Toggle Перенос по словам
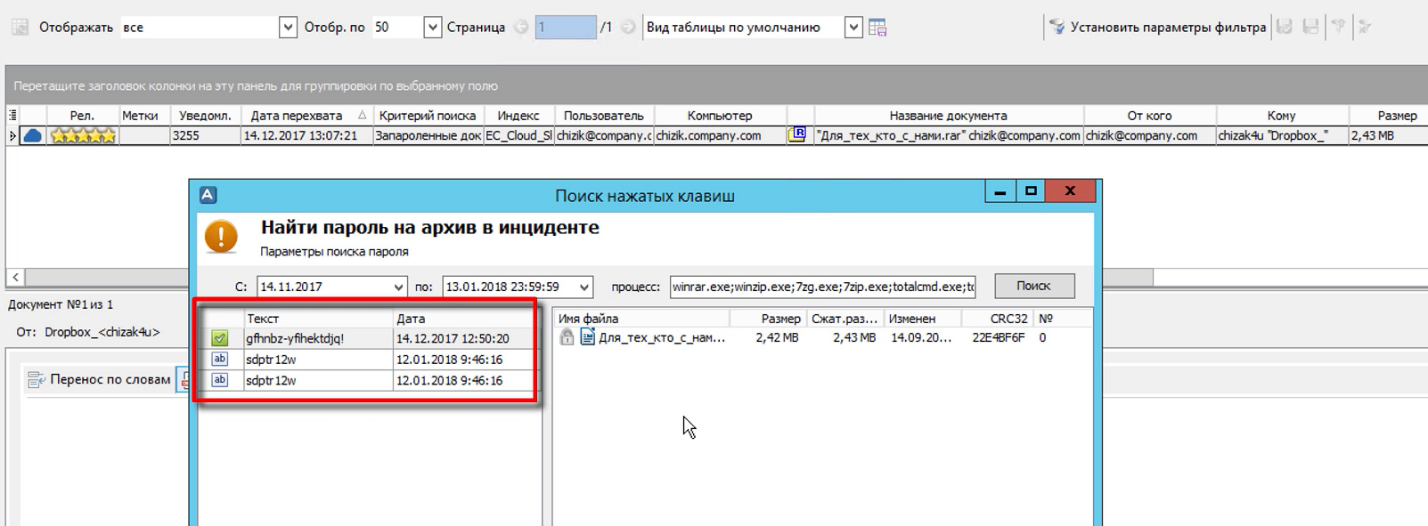Viewport: 1428px width, 526px height. (x=98, y=380)
